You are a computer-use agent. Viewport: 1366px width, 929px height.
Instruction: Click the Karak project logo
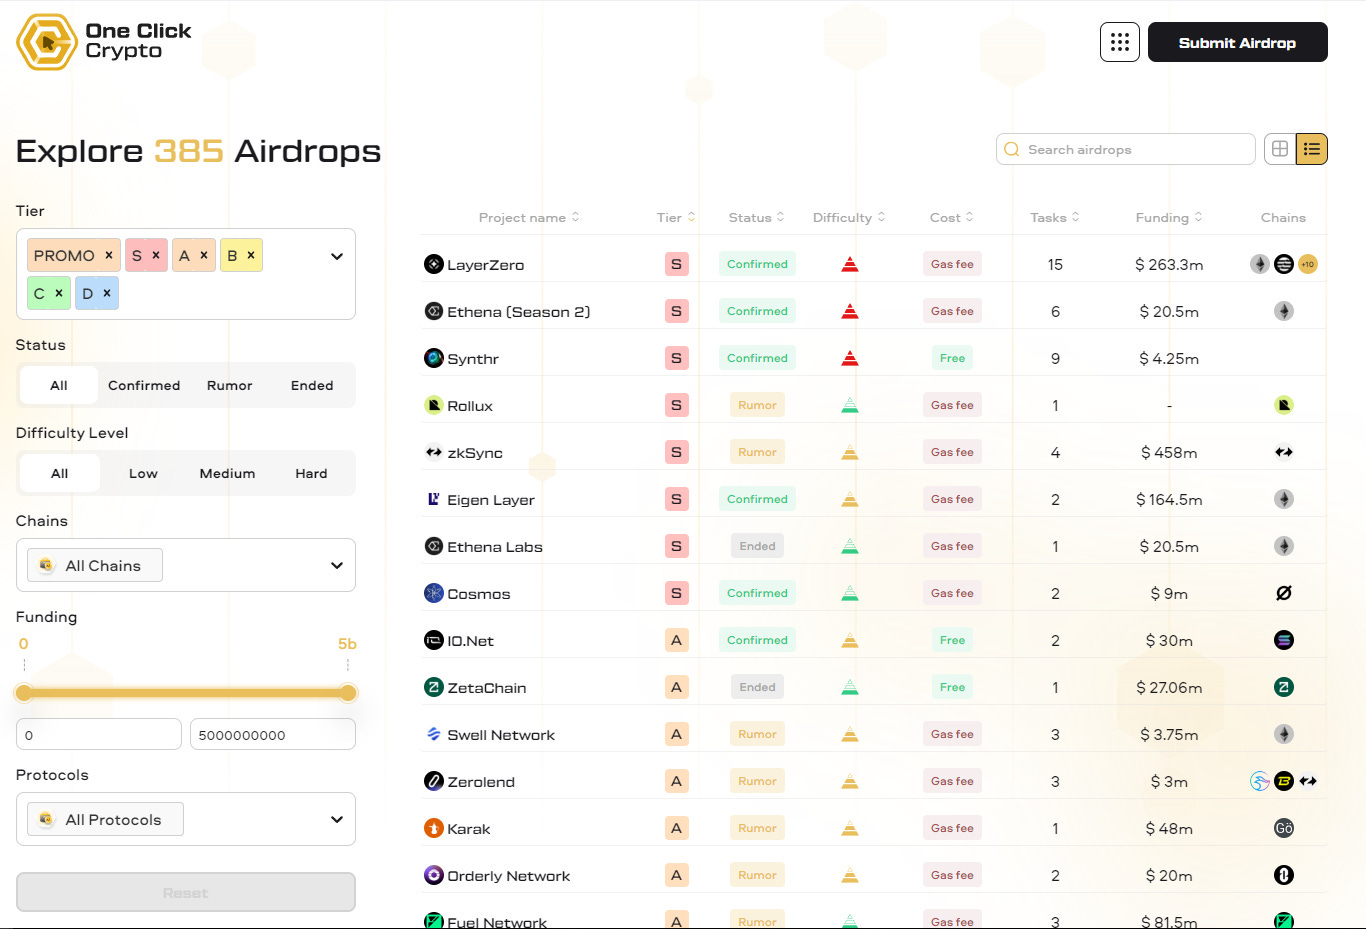(433, 828)
